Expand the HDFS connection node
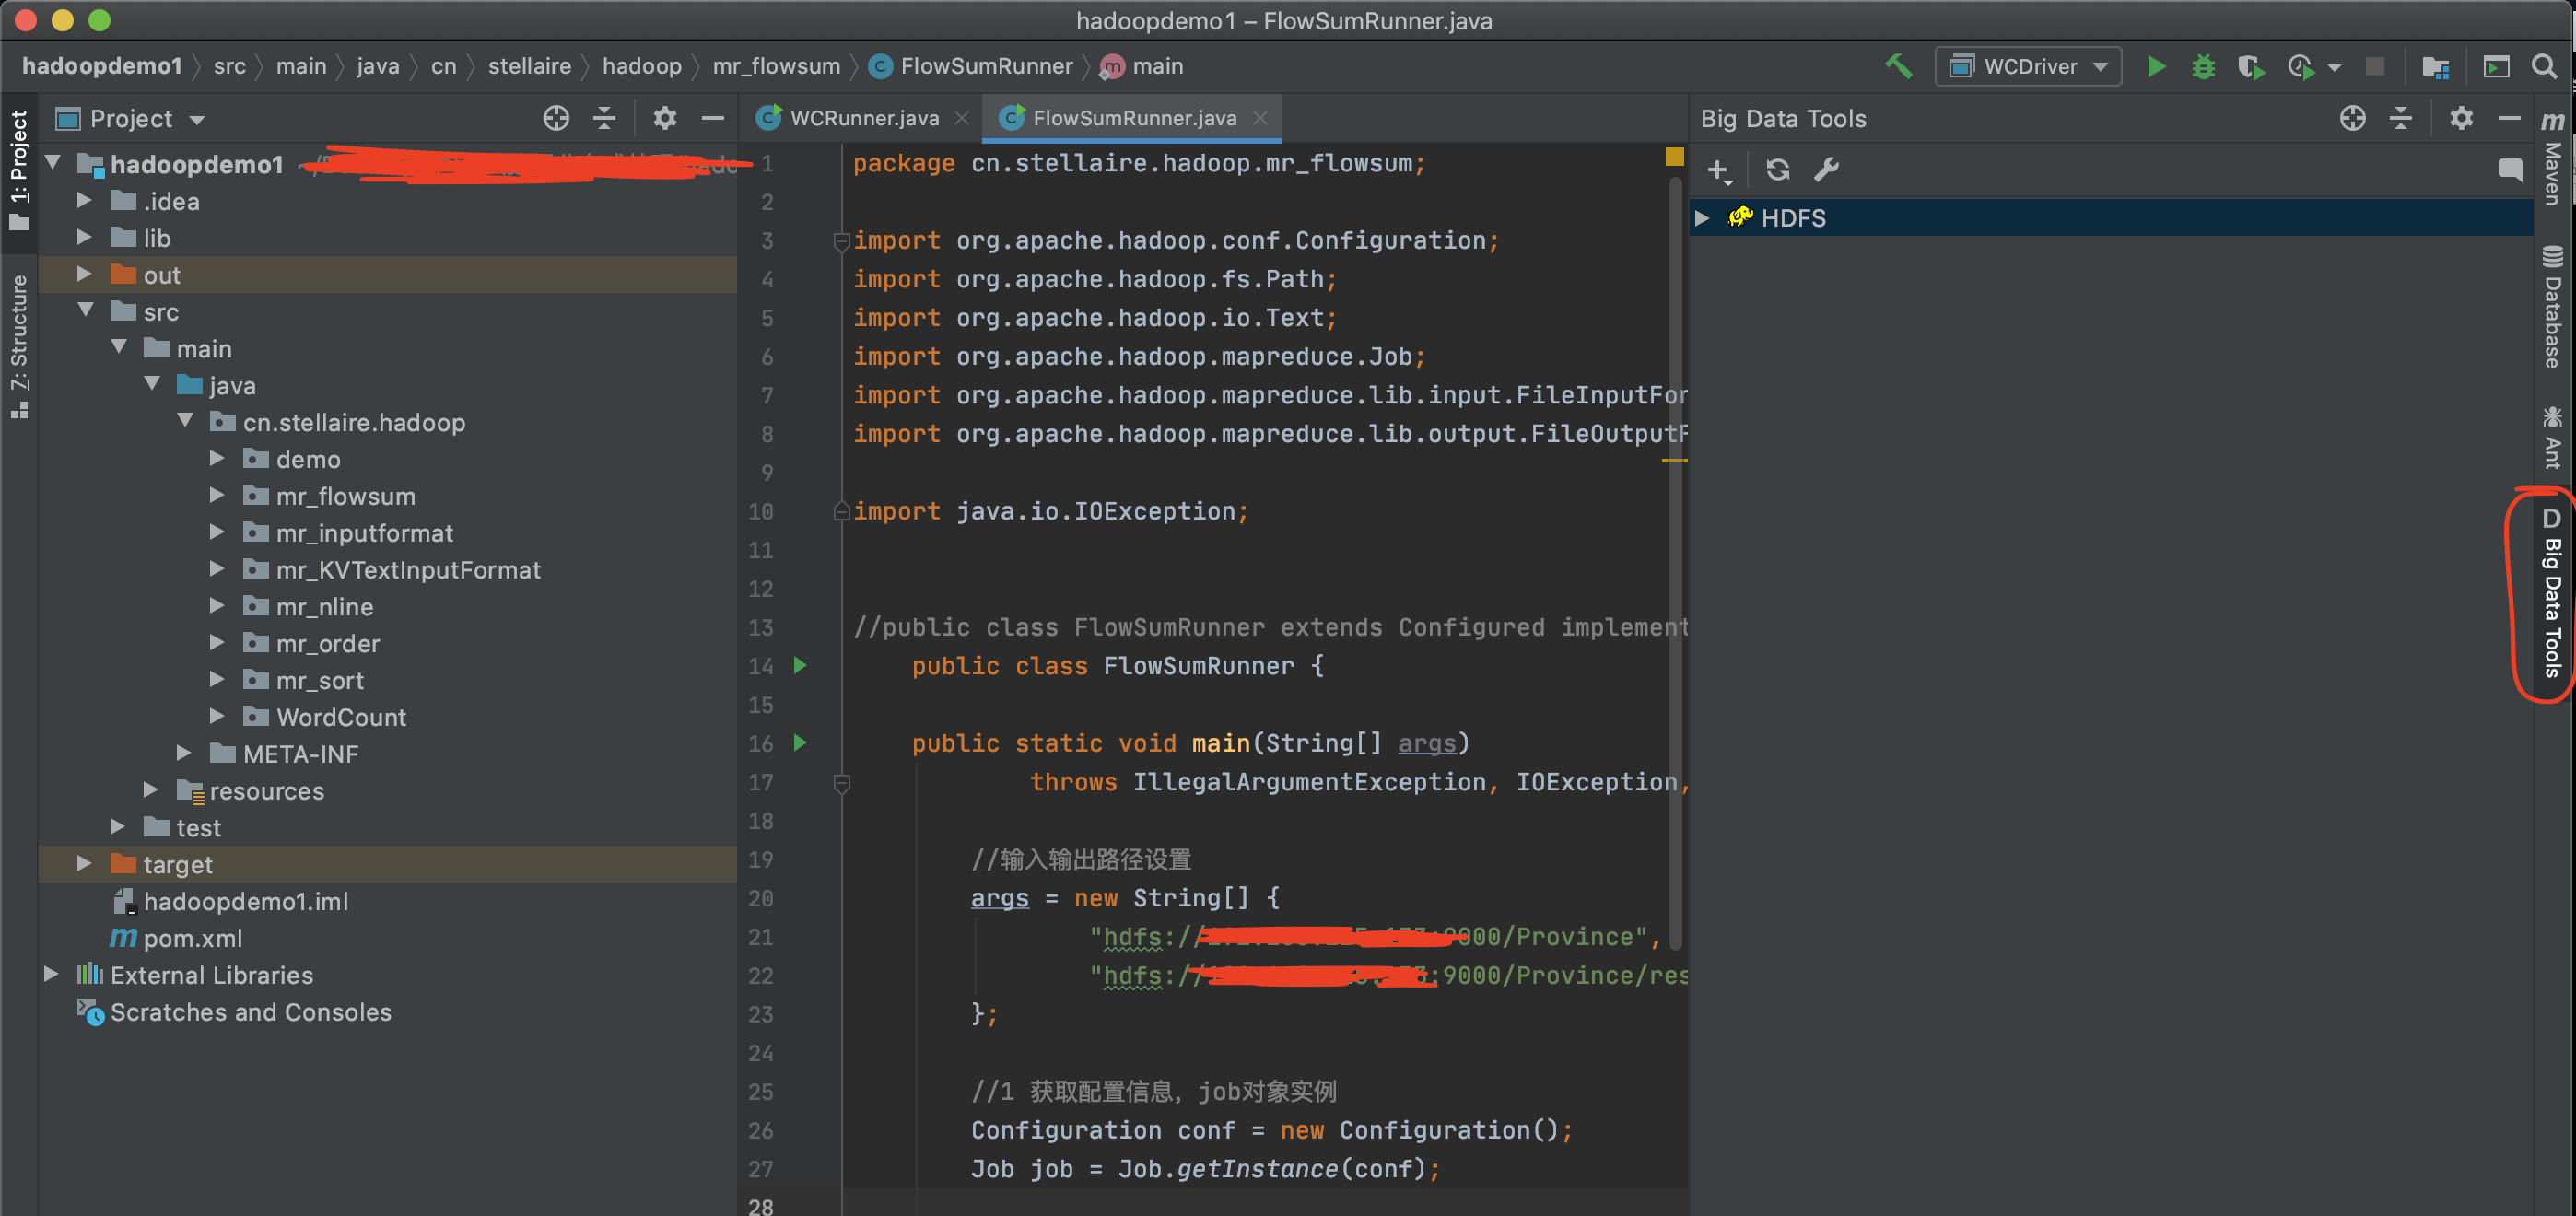 [1702, 218]
